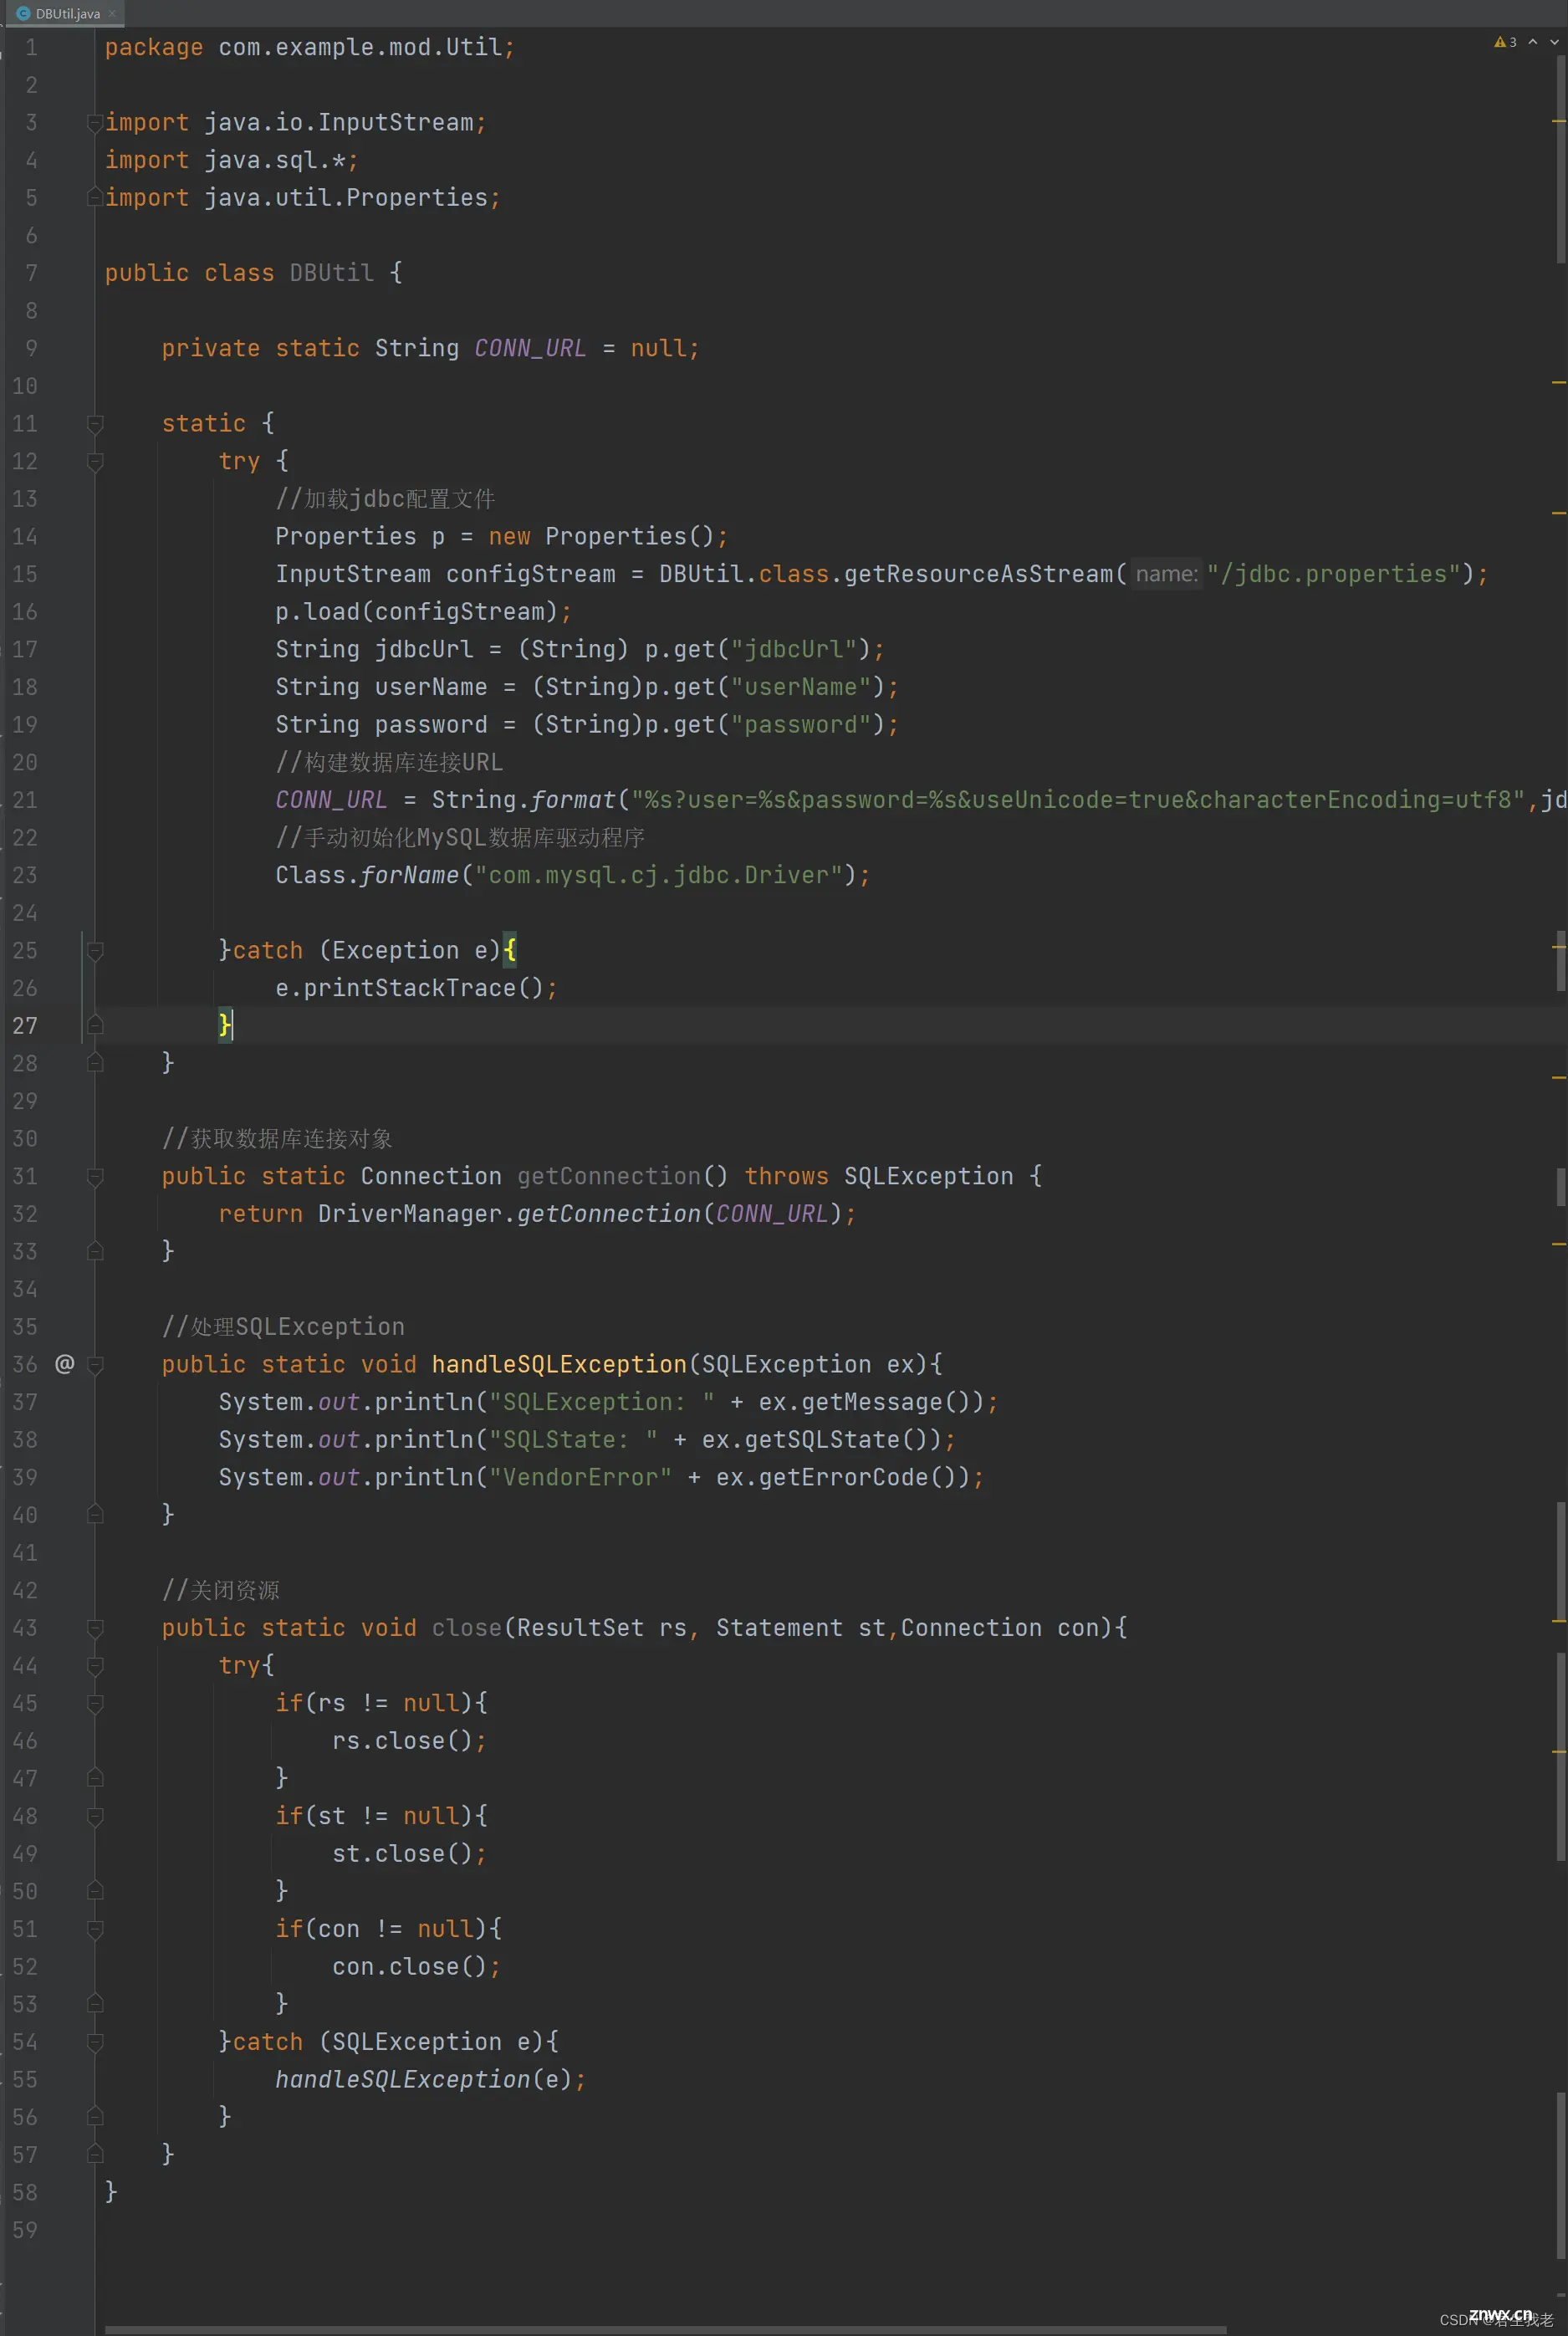Click 'p.load(configStream);' statement
This screenshot has width=1568, height=2336.
pos(423,612)
